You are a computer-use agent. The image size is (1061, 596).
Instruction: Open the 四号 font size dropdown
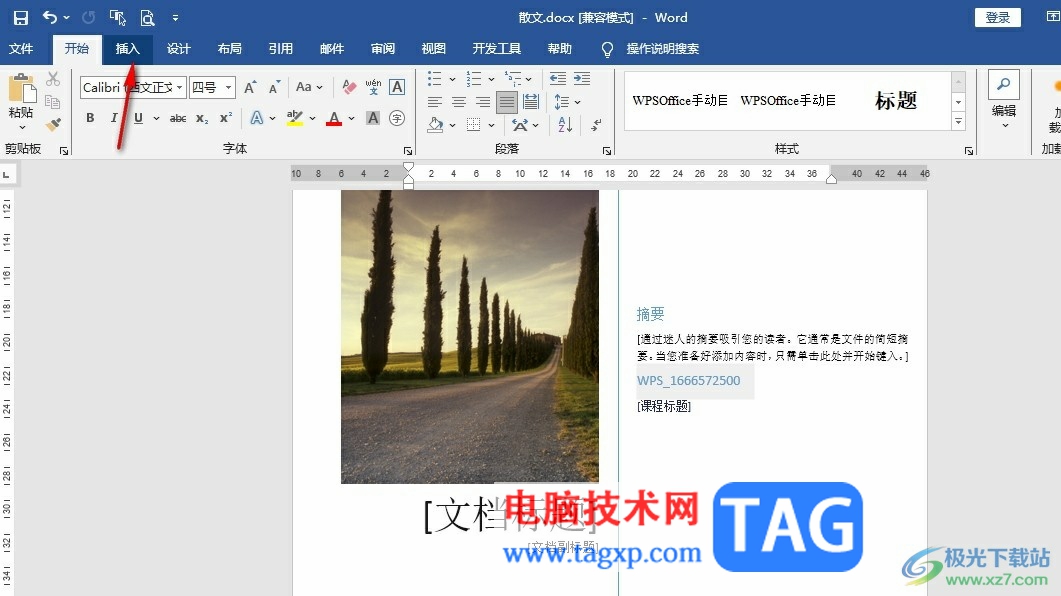(x=229, y=87)
